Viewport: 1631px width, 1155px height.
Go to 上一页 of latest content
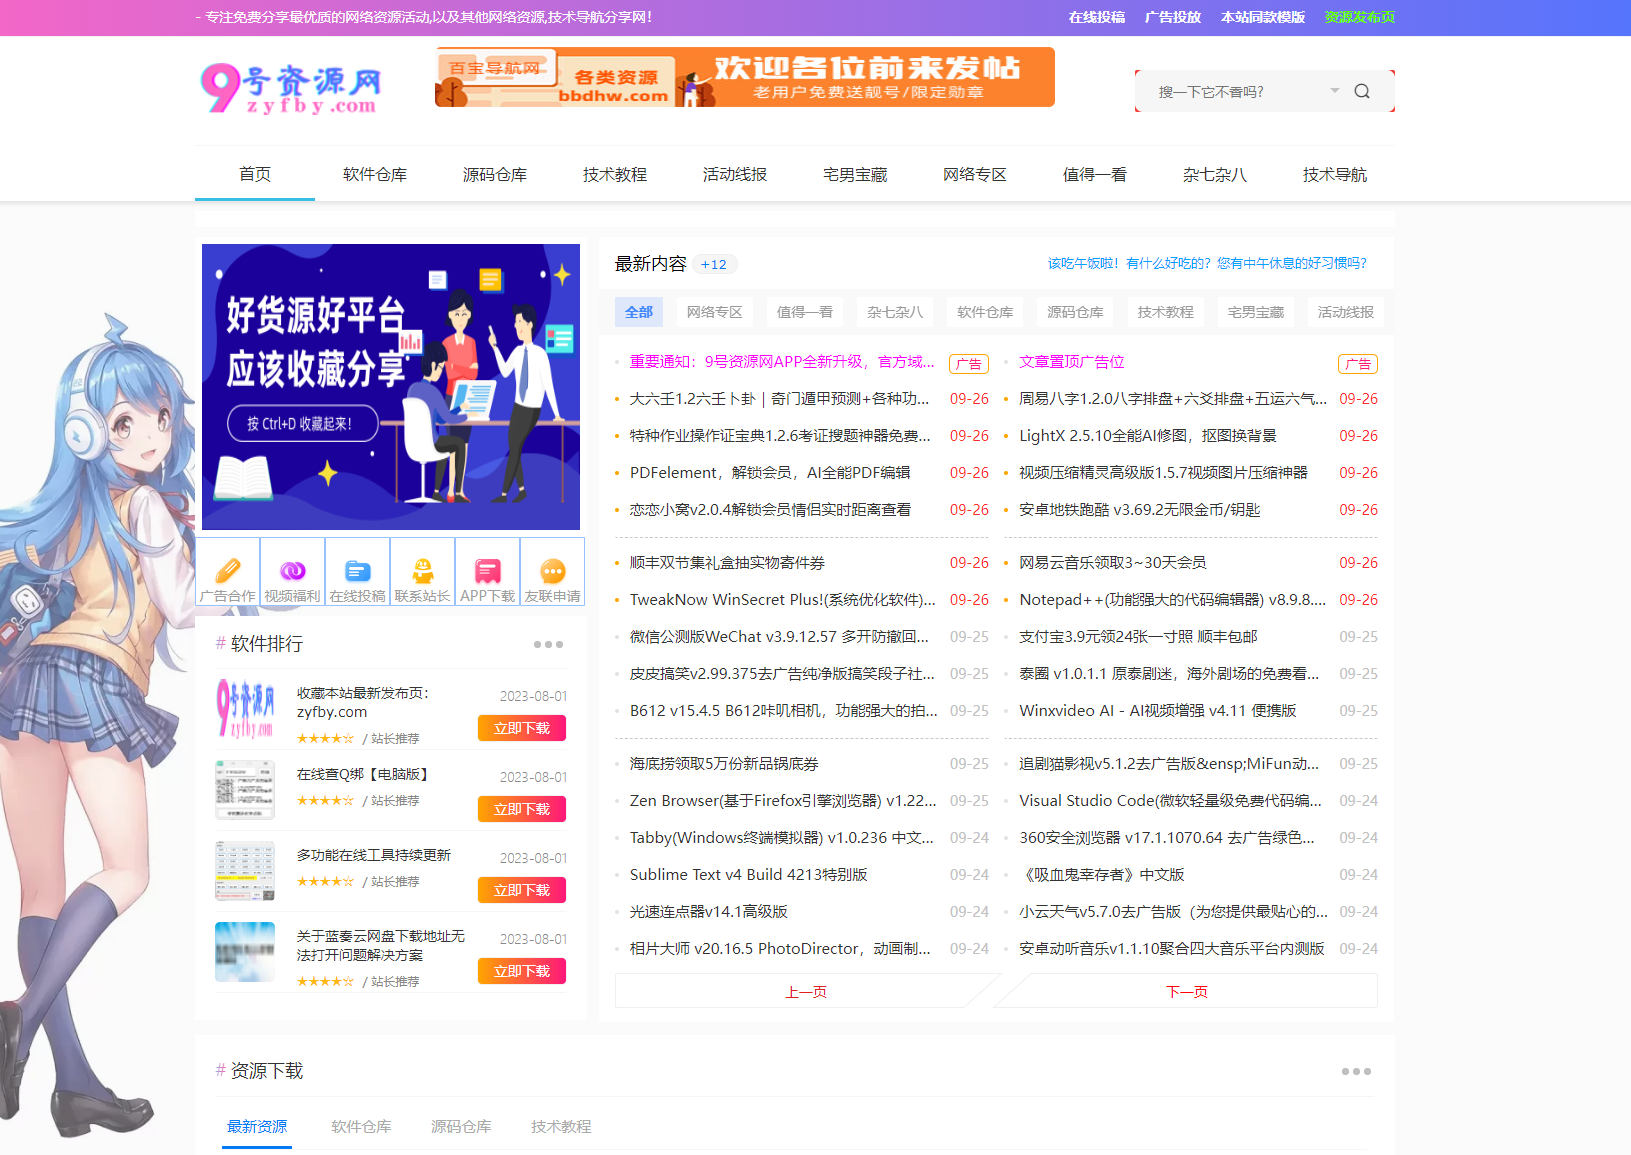pos(806,991)
